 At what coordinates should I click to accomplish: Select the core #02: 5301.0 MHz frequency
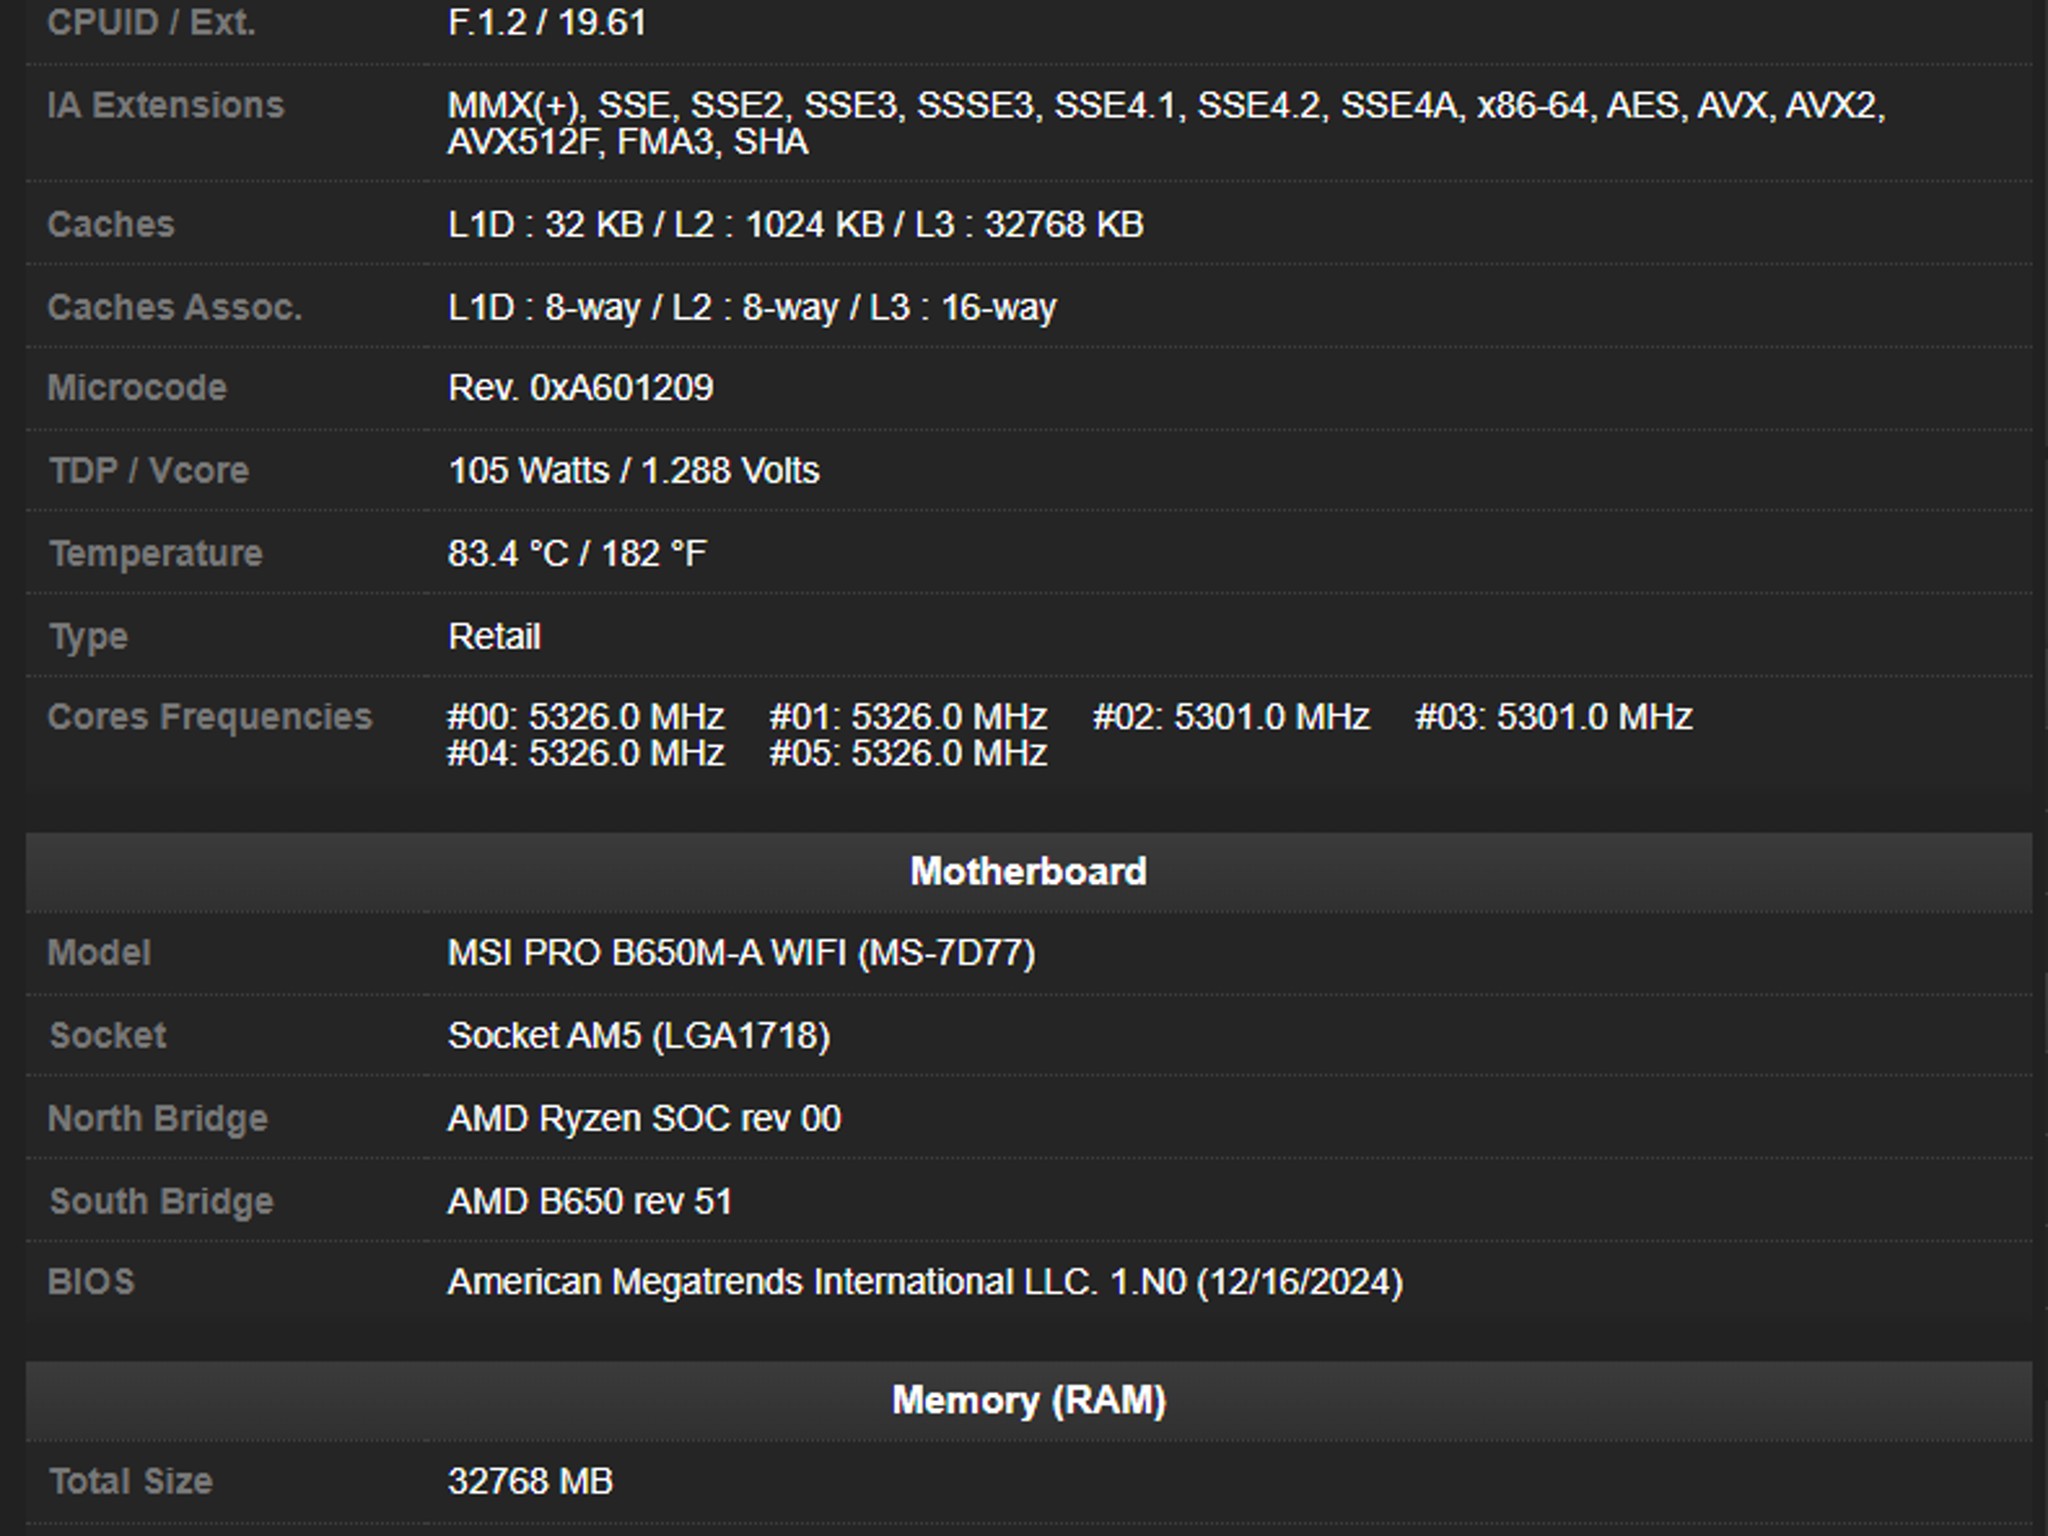click(1231, 717)
